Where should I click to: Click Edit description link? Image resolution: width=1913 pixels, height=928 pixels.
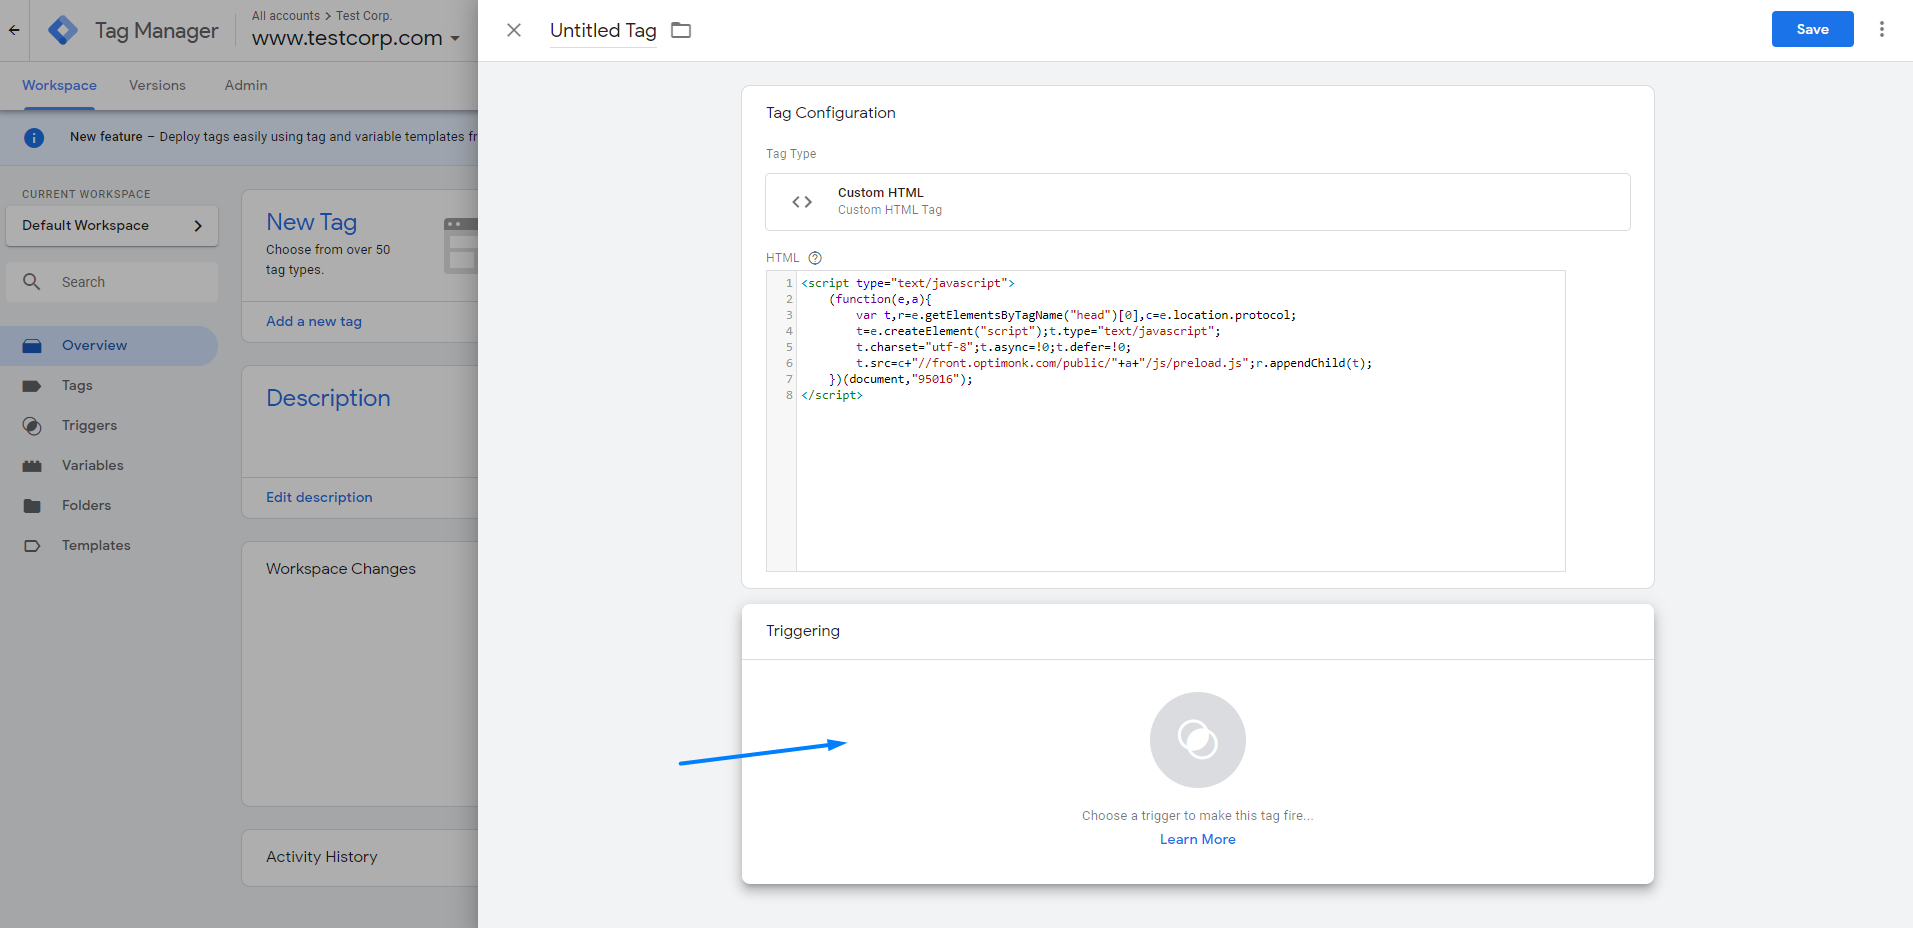[x=319, y=497]
